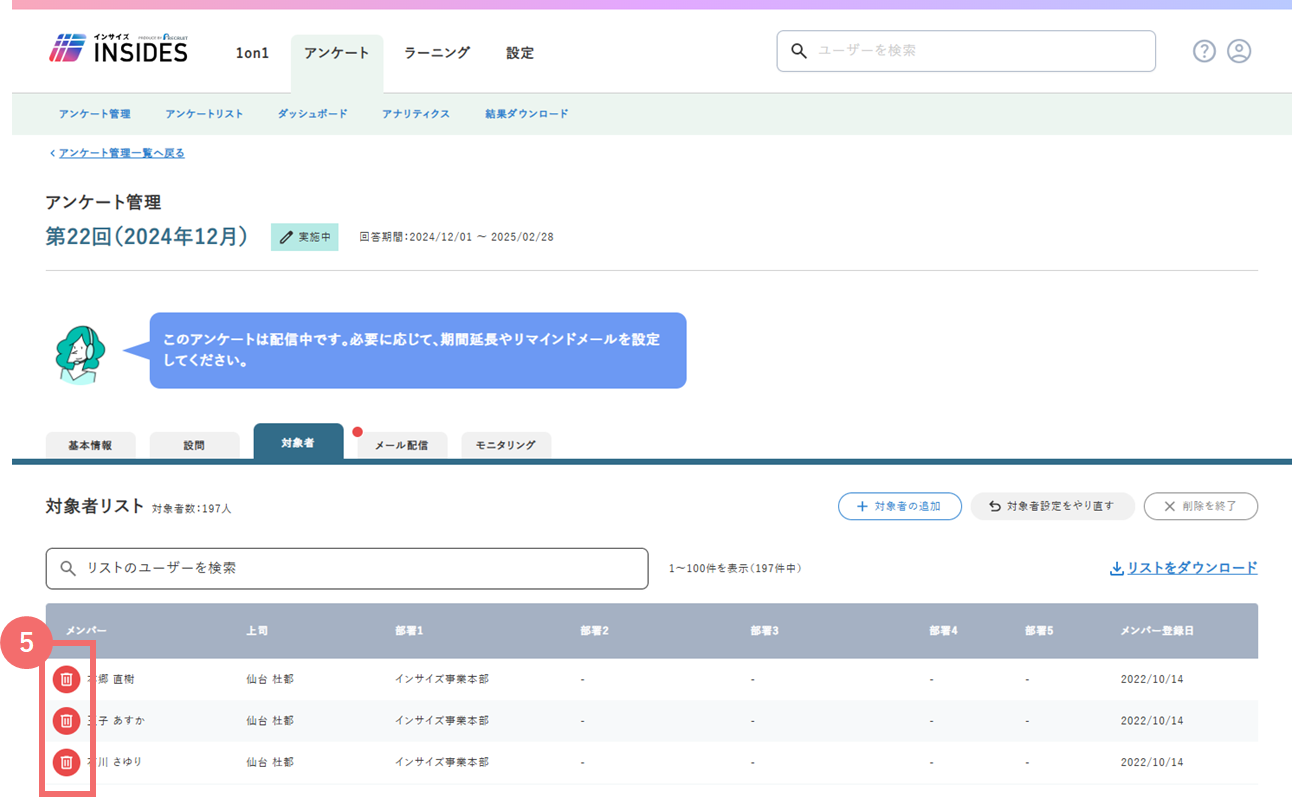
Task: Click 2022/10/14 in the あすか row
Action: [1152, 720]
